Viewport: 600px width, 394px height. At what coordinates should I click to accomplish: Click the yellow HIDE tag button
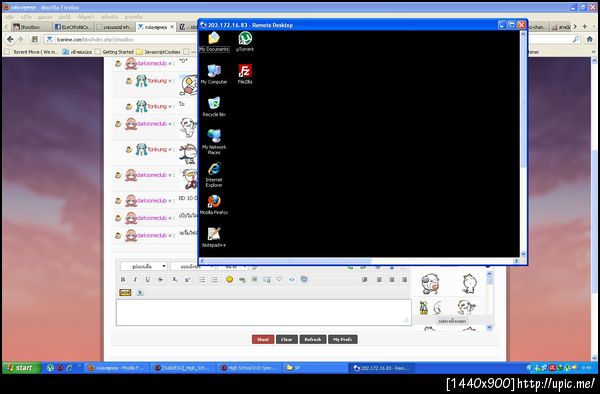[x=125, y=293]
